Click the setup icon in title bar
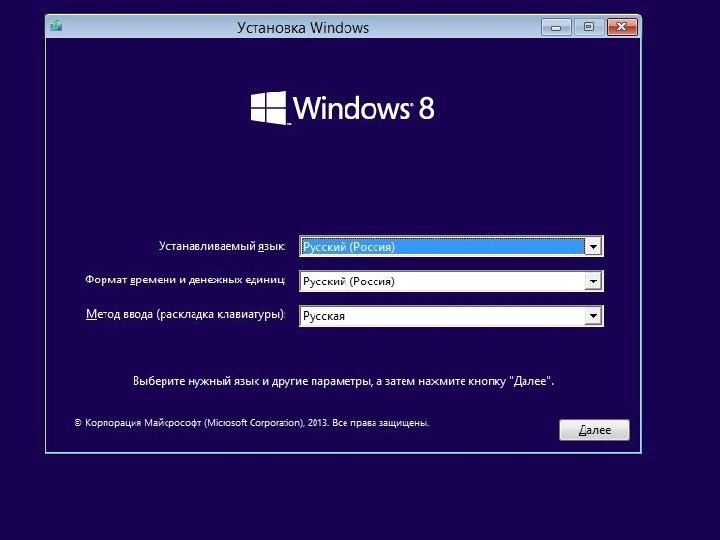This screenshot has width=720, height=540. pyautogui.click(x=56, y=26)
